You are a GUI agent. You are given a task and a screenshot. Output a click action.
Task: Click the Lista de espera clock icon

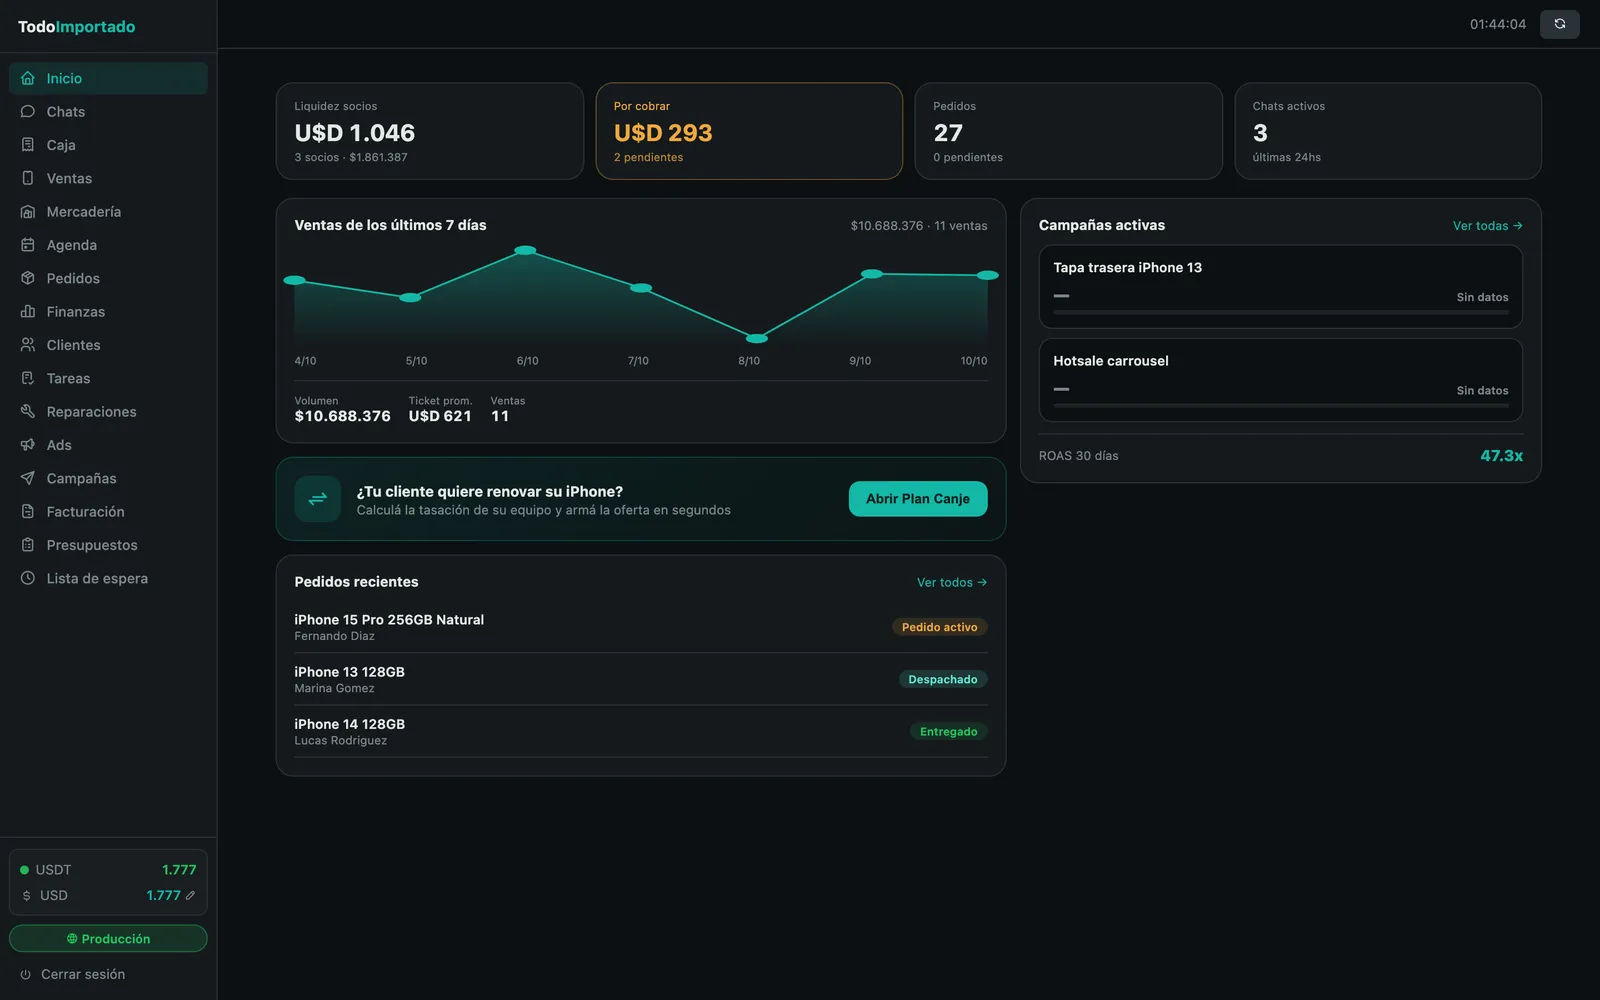click(x=28, y=578)
